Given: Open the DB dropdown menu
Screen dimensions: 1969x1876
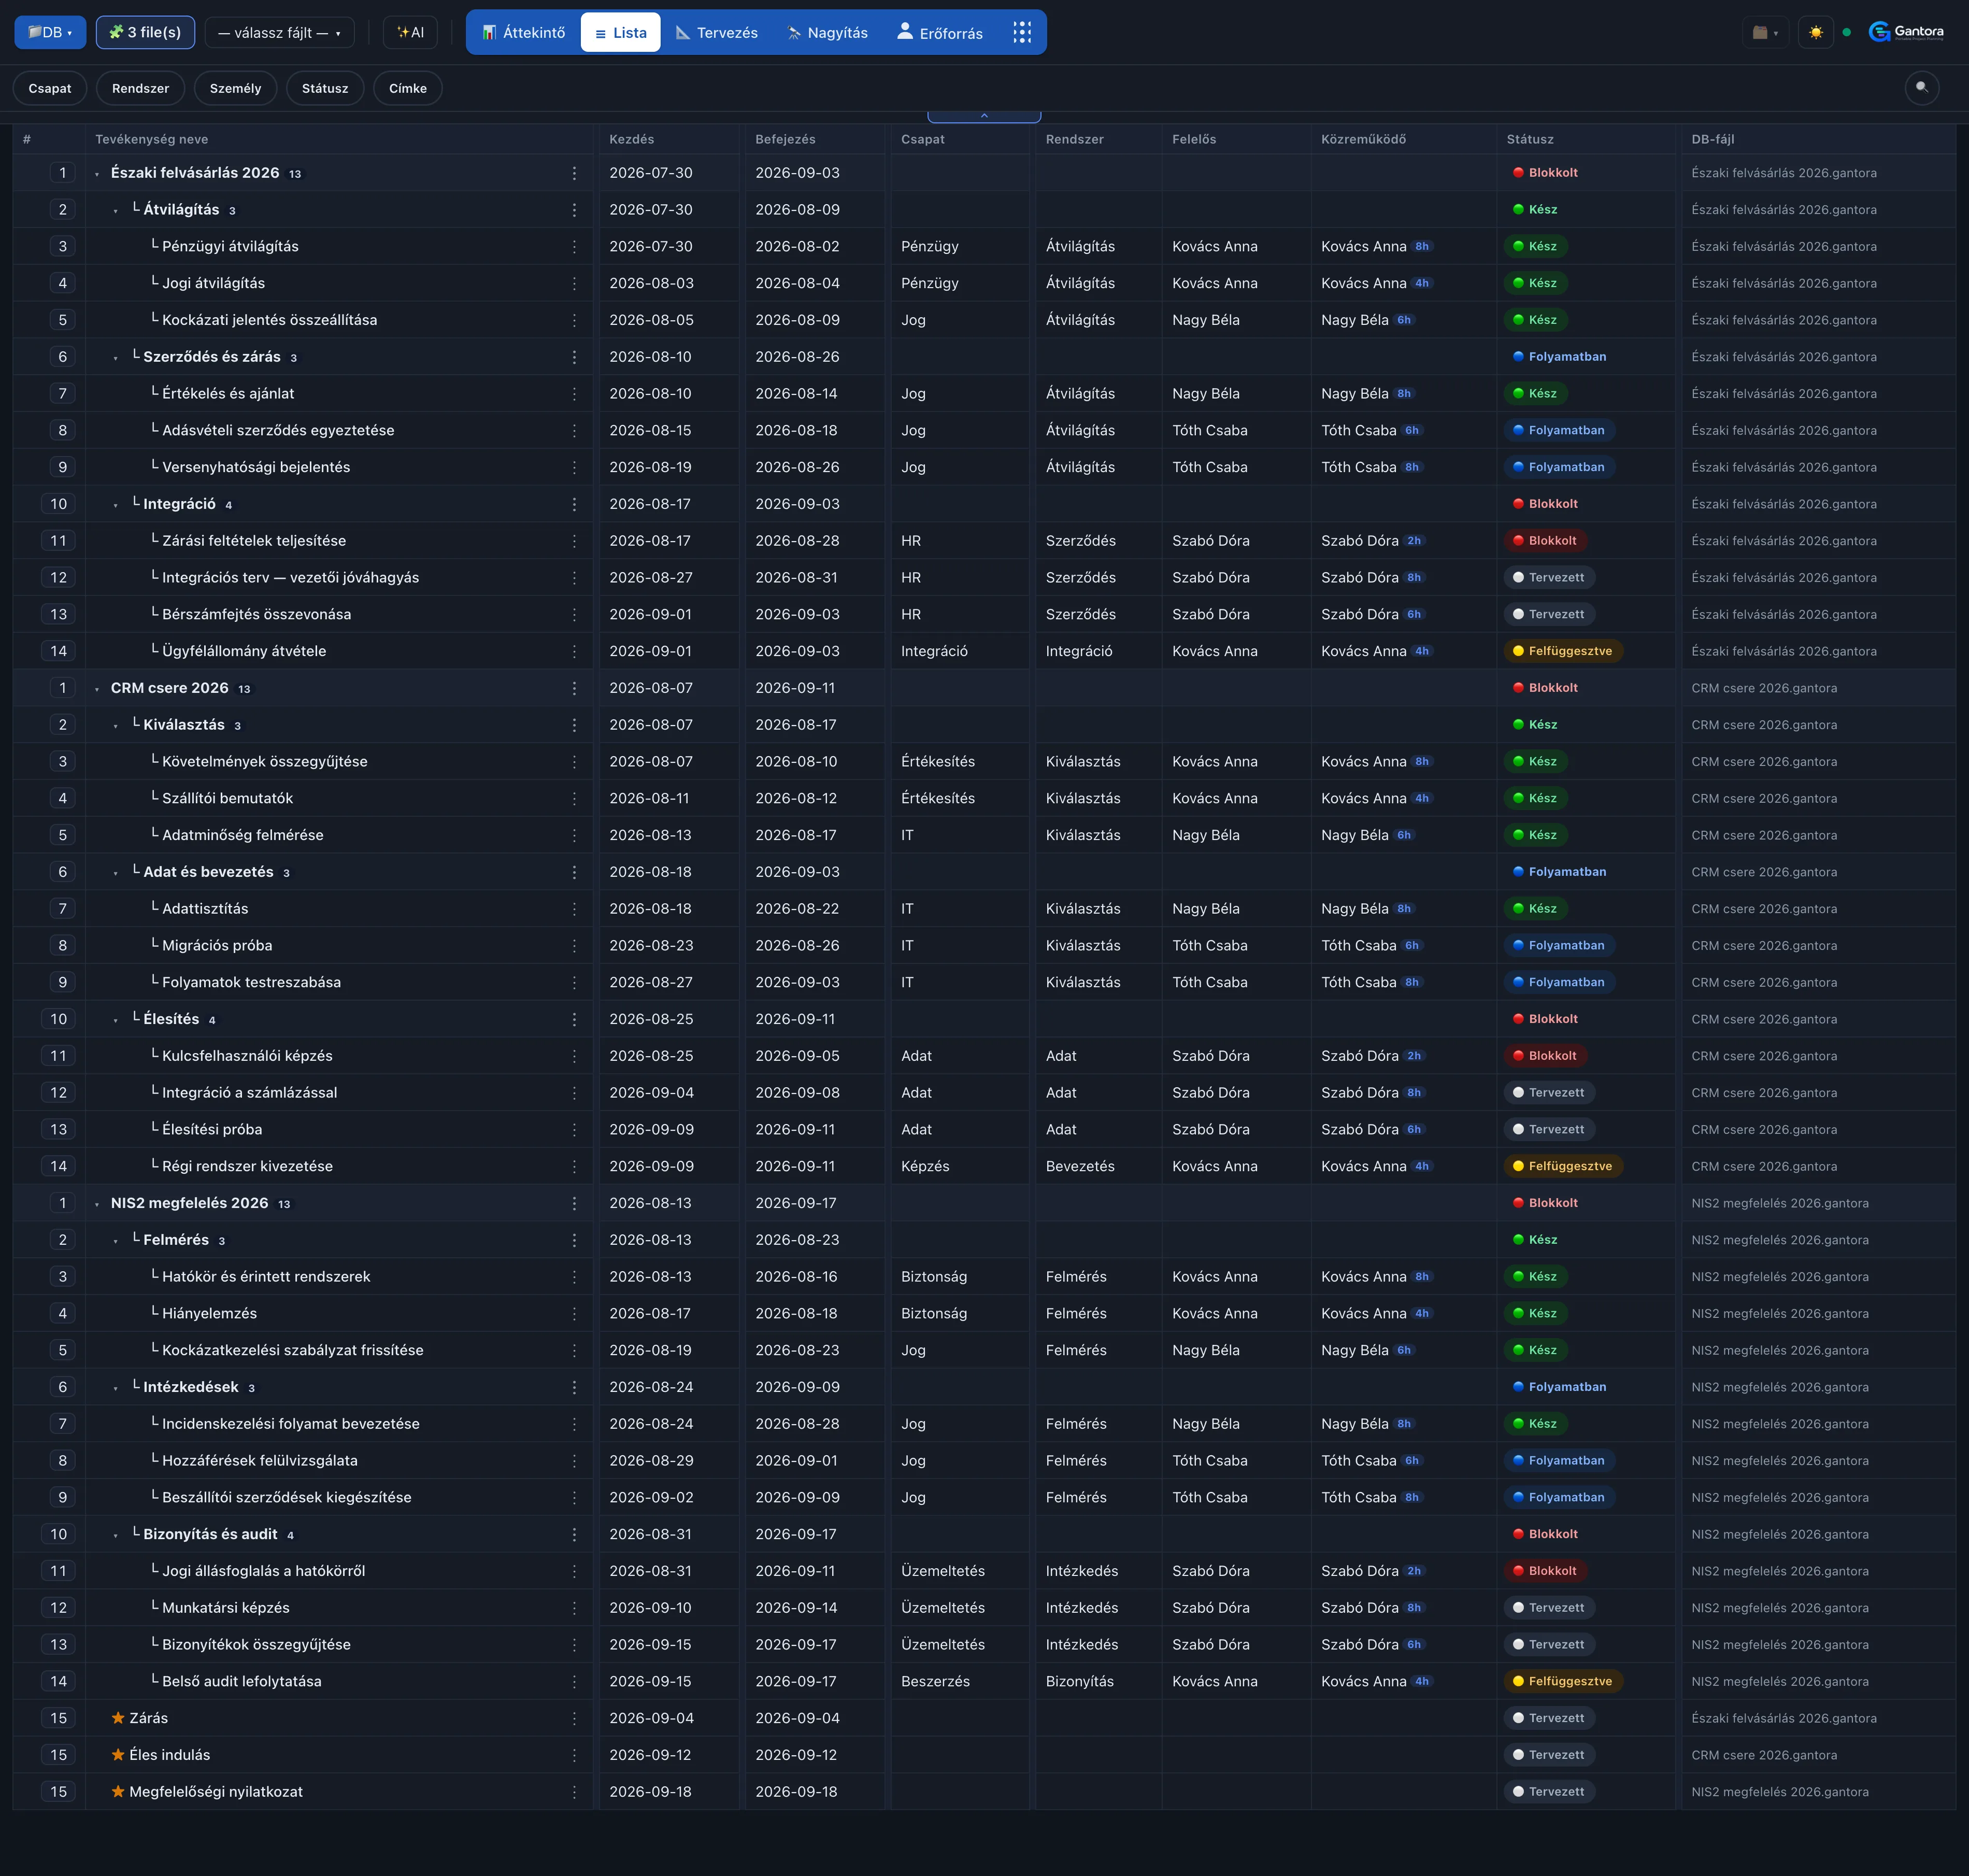Looking at the screenshot, I should pos(50,32).
